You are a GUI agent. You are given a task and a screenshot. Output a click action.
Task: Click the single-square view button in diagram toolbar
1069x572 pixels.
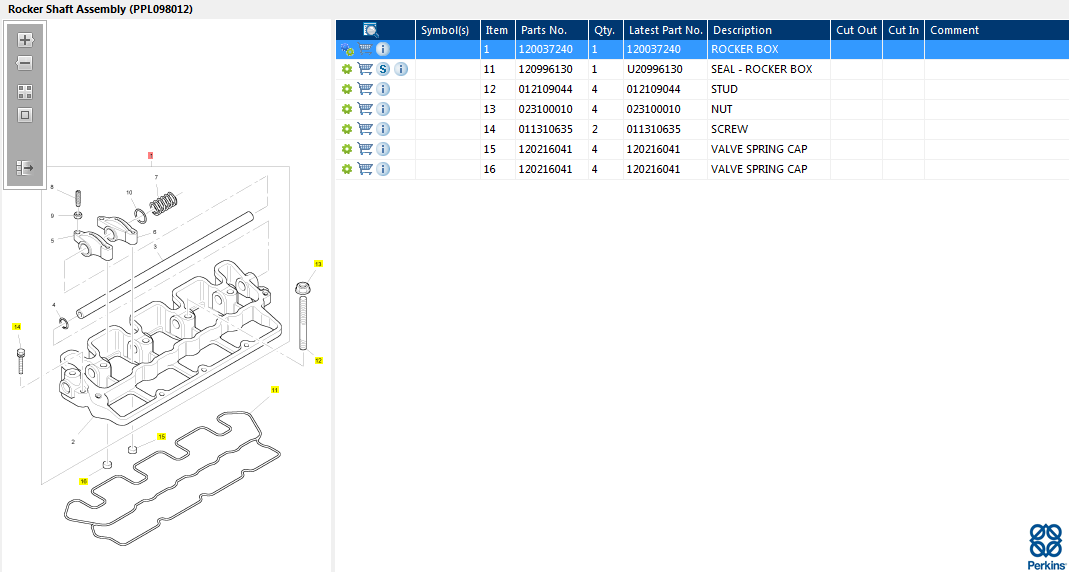(25, 115)
